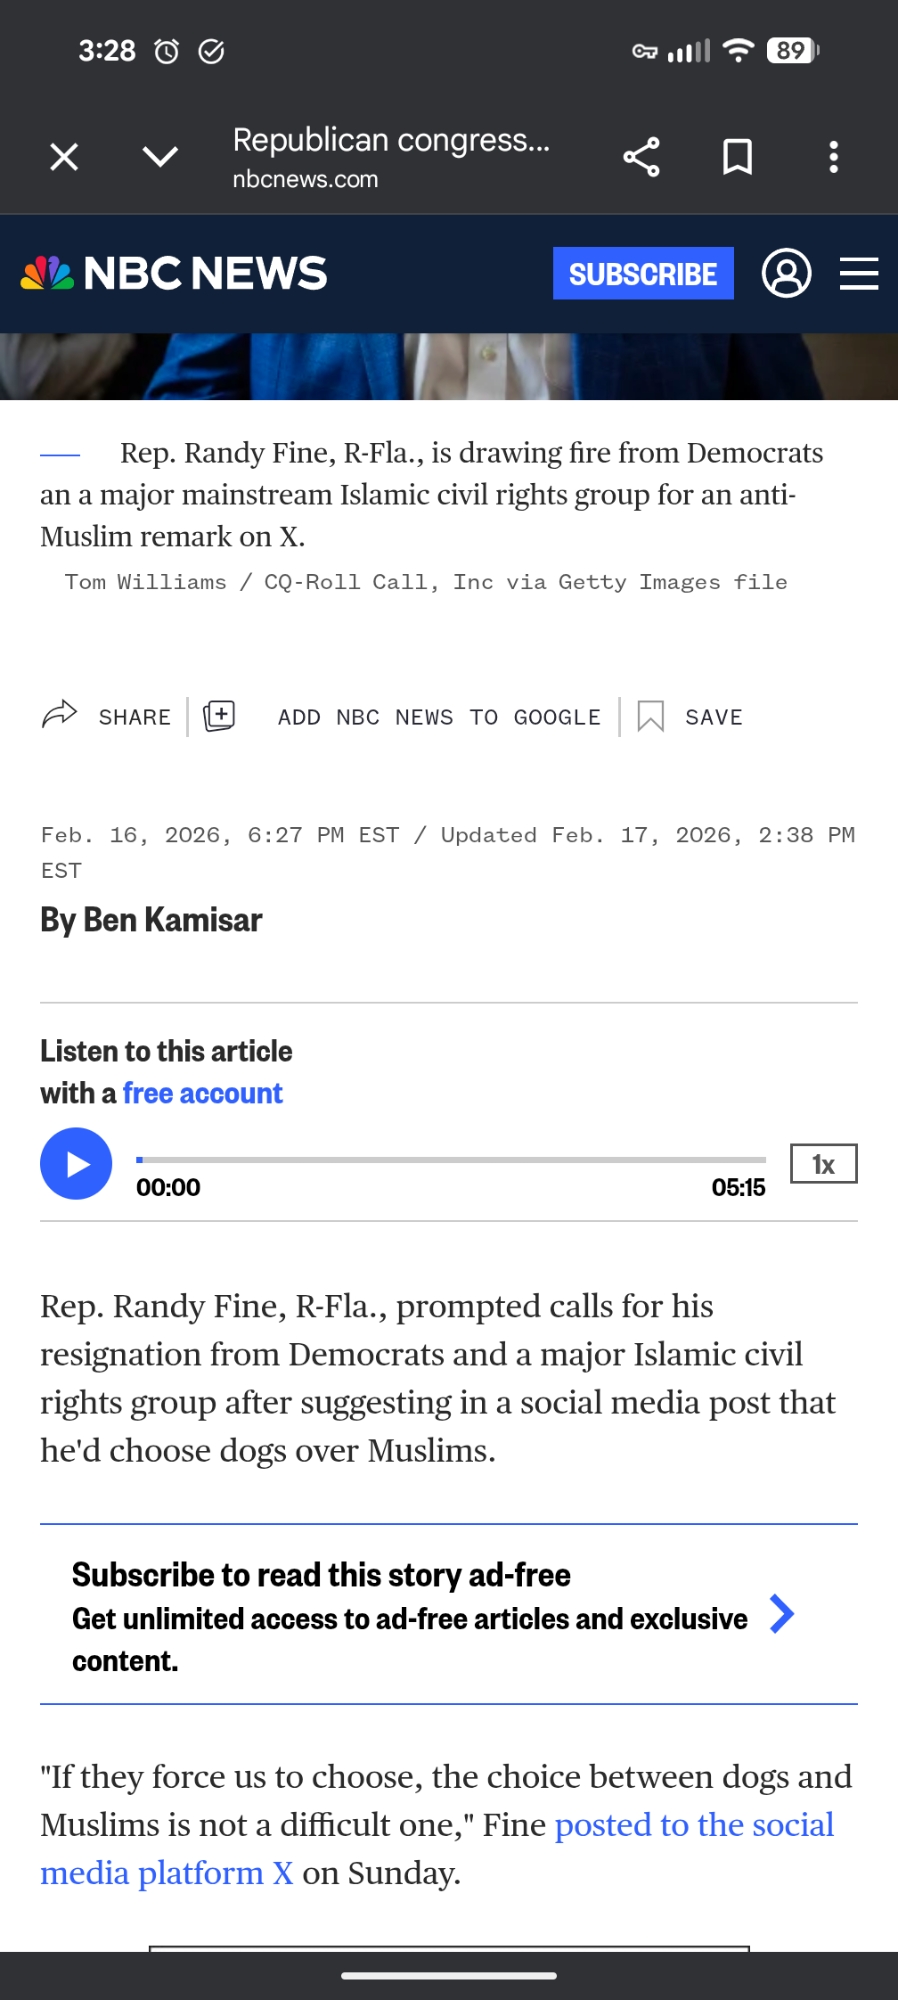Open the three-dot browser menu

pyautogui.click(x=833, y=157)
